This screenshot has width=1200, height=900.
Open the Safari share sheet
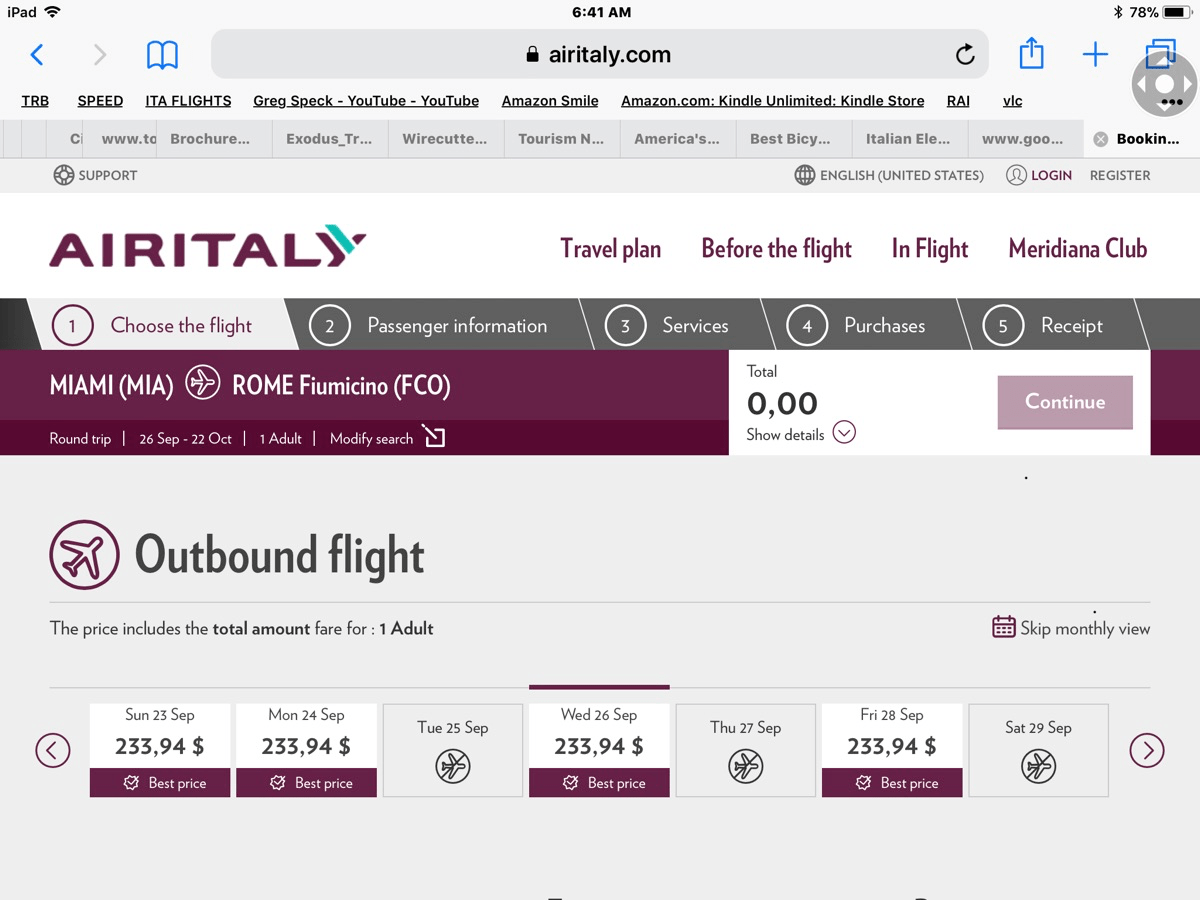1031,54
